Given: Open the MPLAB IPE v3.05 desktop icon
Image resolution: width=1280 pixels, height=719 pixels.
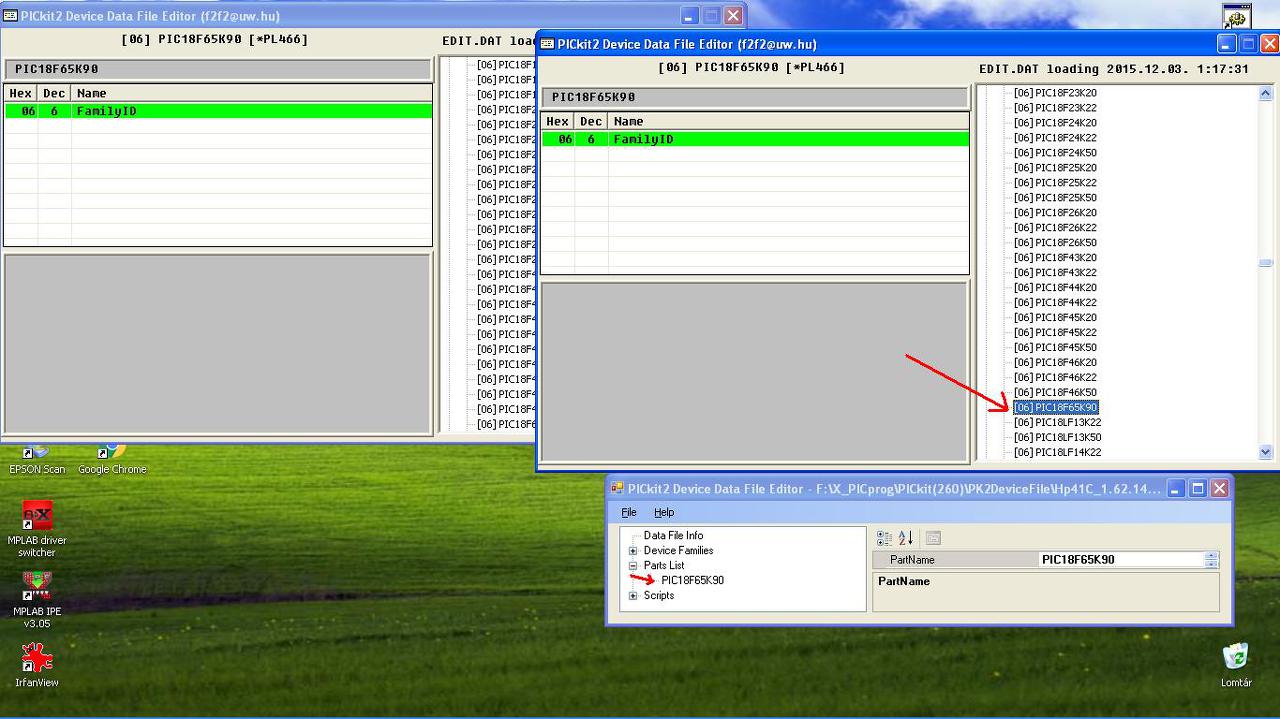Looking at the screenshot, I should pyautogui.click(x=37, y=600).
